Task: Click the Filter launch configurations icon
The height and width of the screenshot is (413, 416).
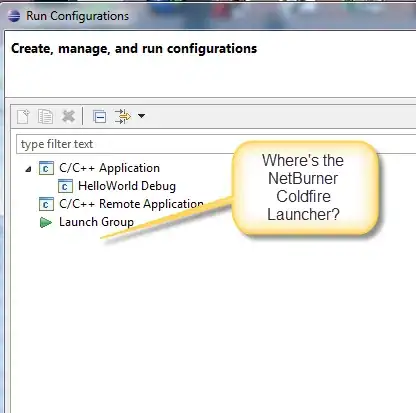Action: (122, 116)
